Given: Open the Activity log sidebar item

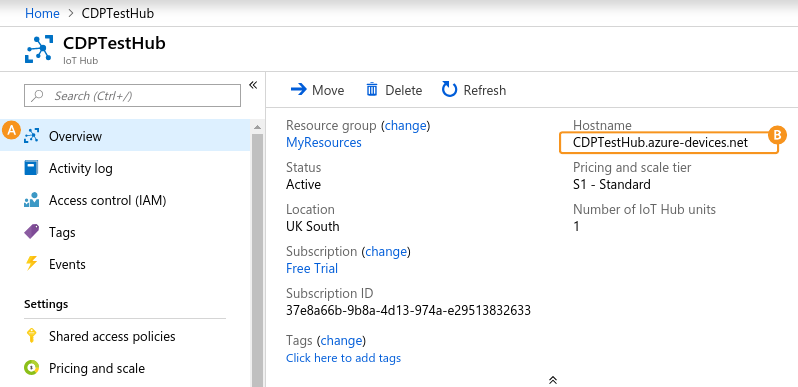Looking at the screenshot, I should pos(125,169).
